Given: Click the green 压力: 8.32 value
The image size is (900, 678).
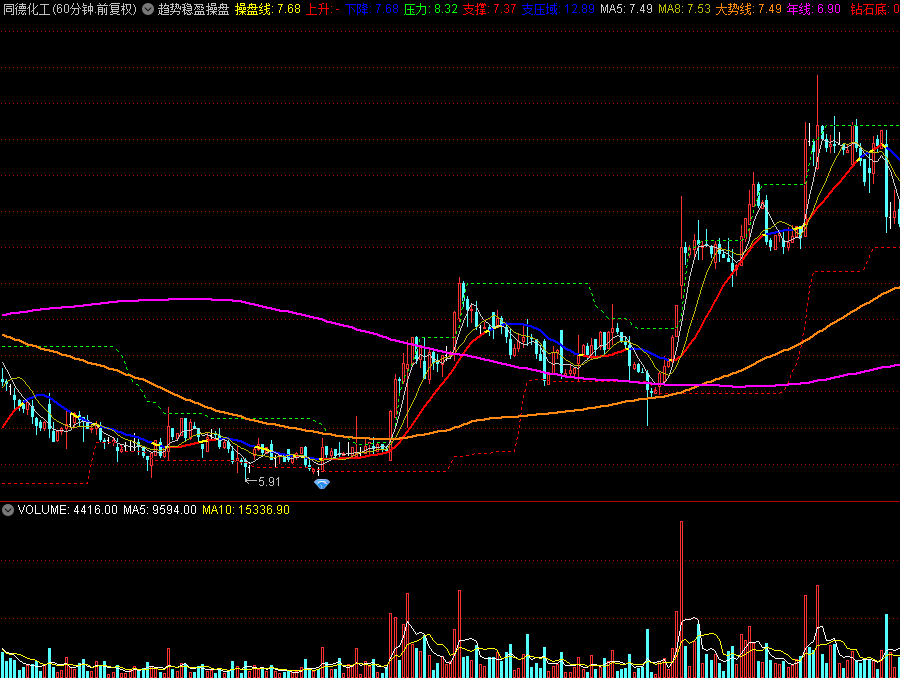Looking at the screenshot, I should click(430, 9).
